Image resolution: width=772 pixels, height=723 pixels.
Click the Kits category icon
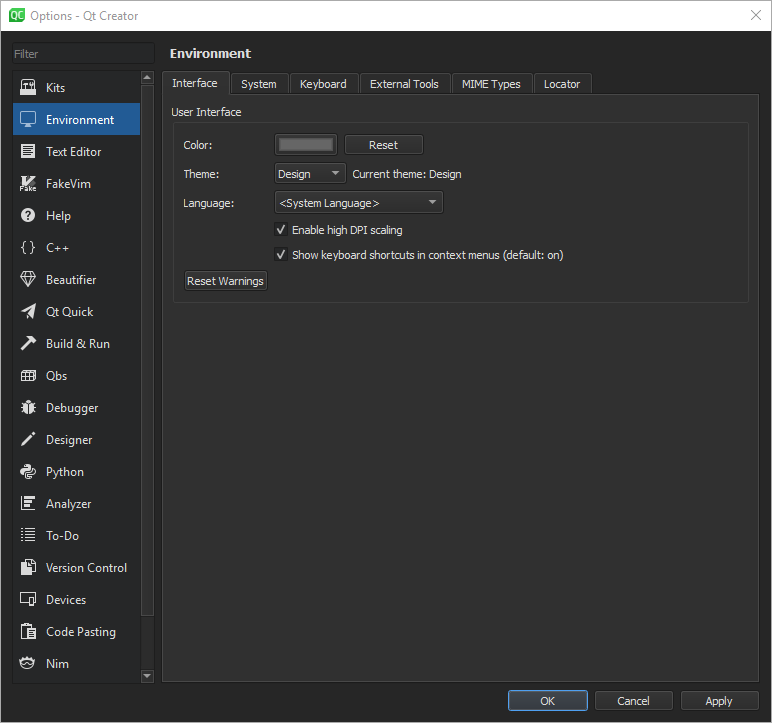28,88
